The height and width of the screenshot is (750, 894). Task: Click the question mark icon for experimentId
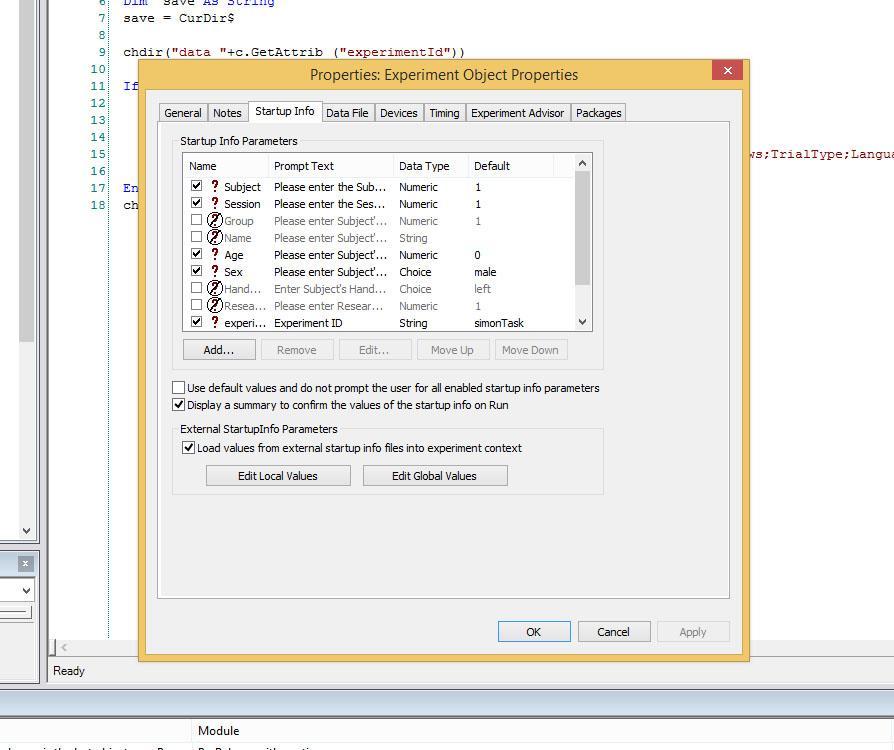215,322
